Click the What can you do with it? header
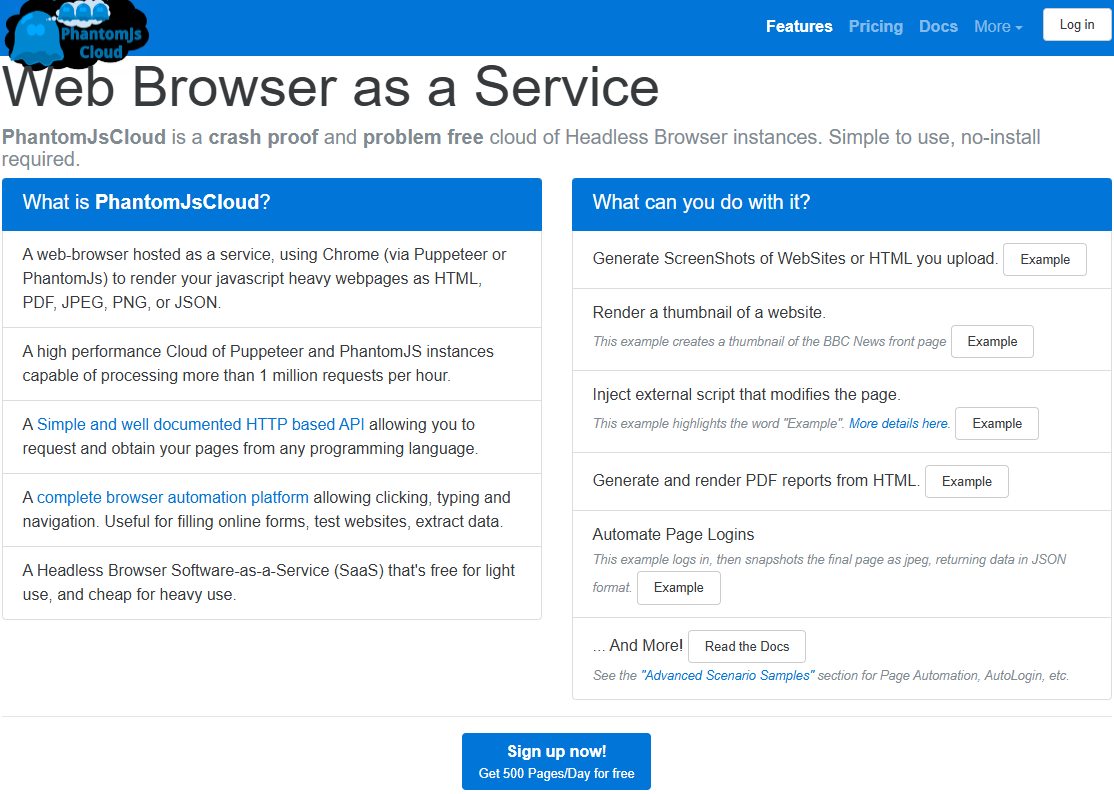 (x=842, y=203)
